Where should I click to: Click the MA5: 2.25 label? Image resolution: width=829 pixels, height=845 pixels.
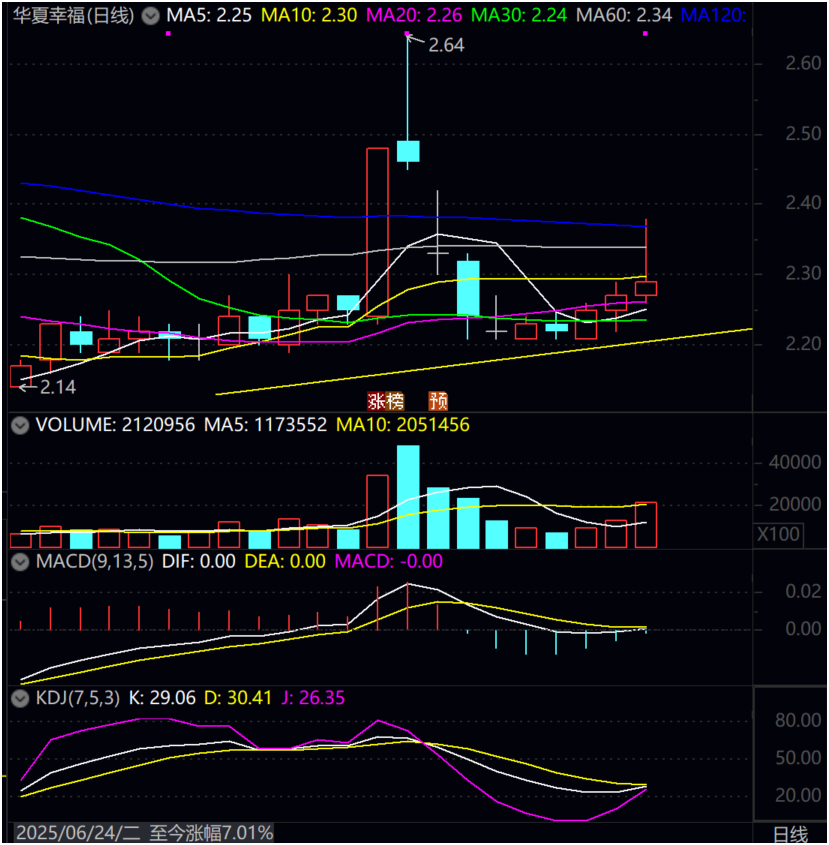pos(209,16)
